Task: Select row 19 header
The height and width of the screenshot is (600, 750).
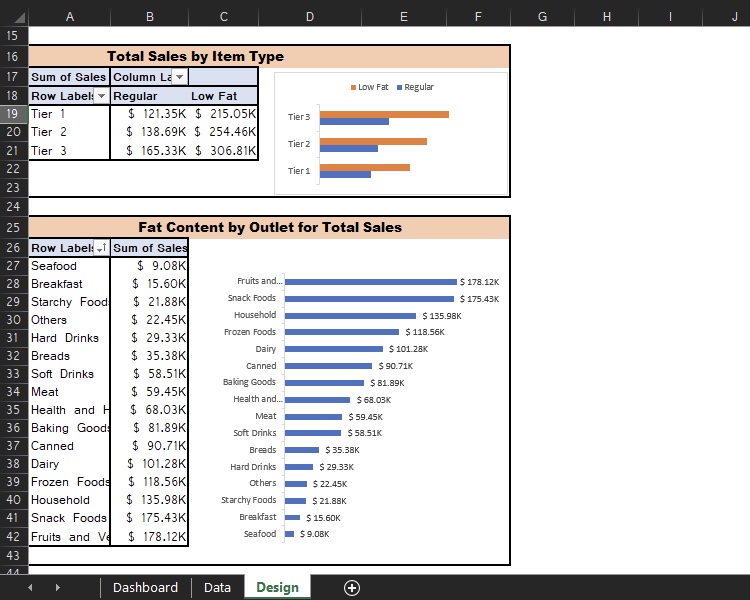Action: 13,114
